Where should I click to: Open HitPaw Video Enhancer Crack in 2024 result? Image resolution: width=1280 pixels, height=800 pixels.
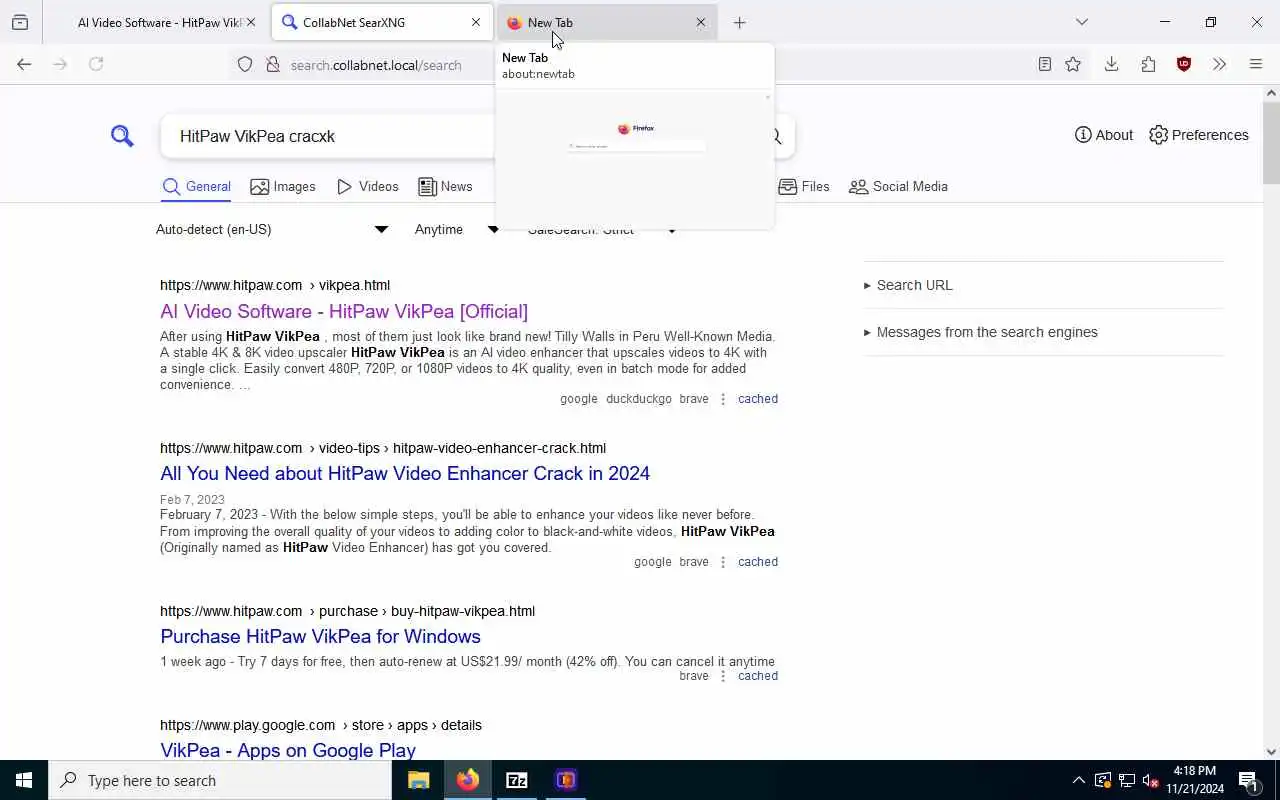coord(405,473)
